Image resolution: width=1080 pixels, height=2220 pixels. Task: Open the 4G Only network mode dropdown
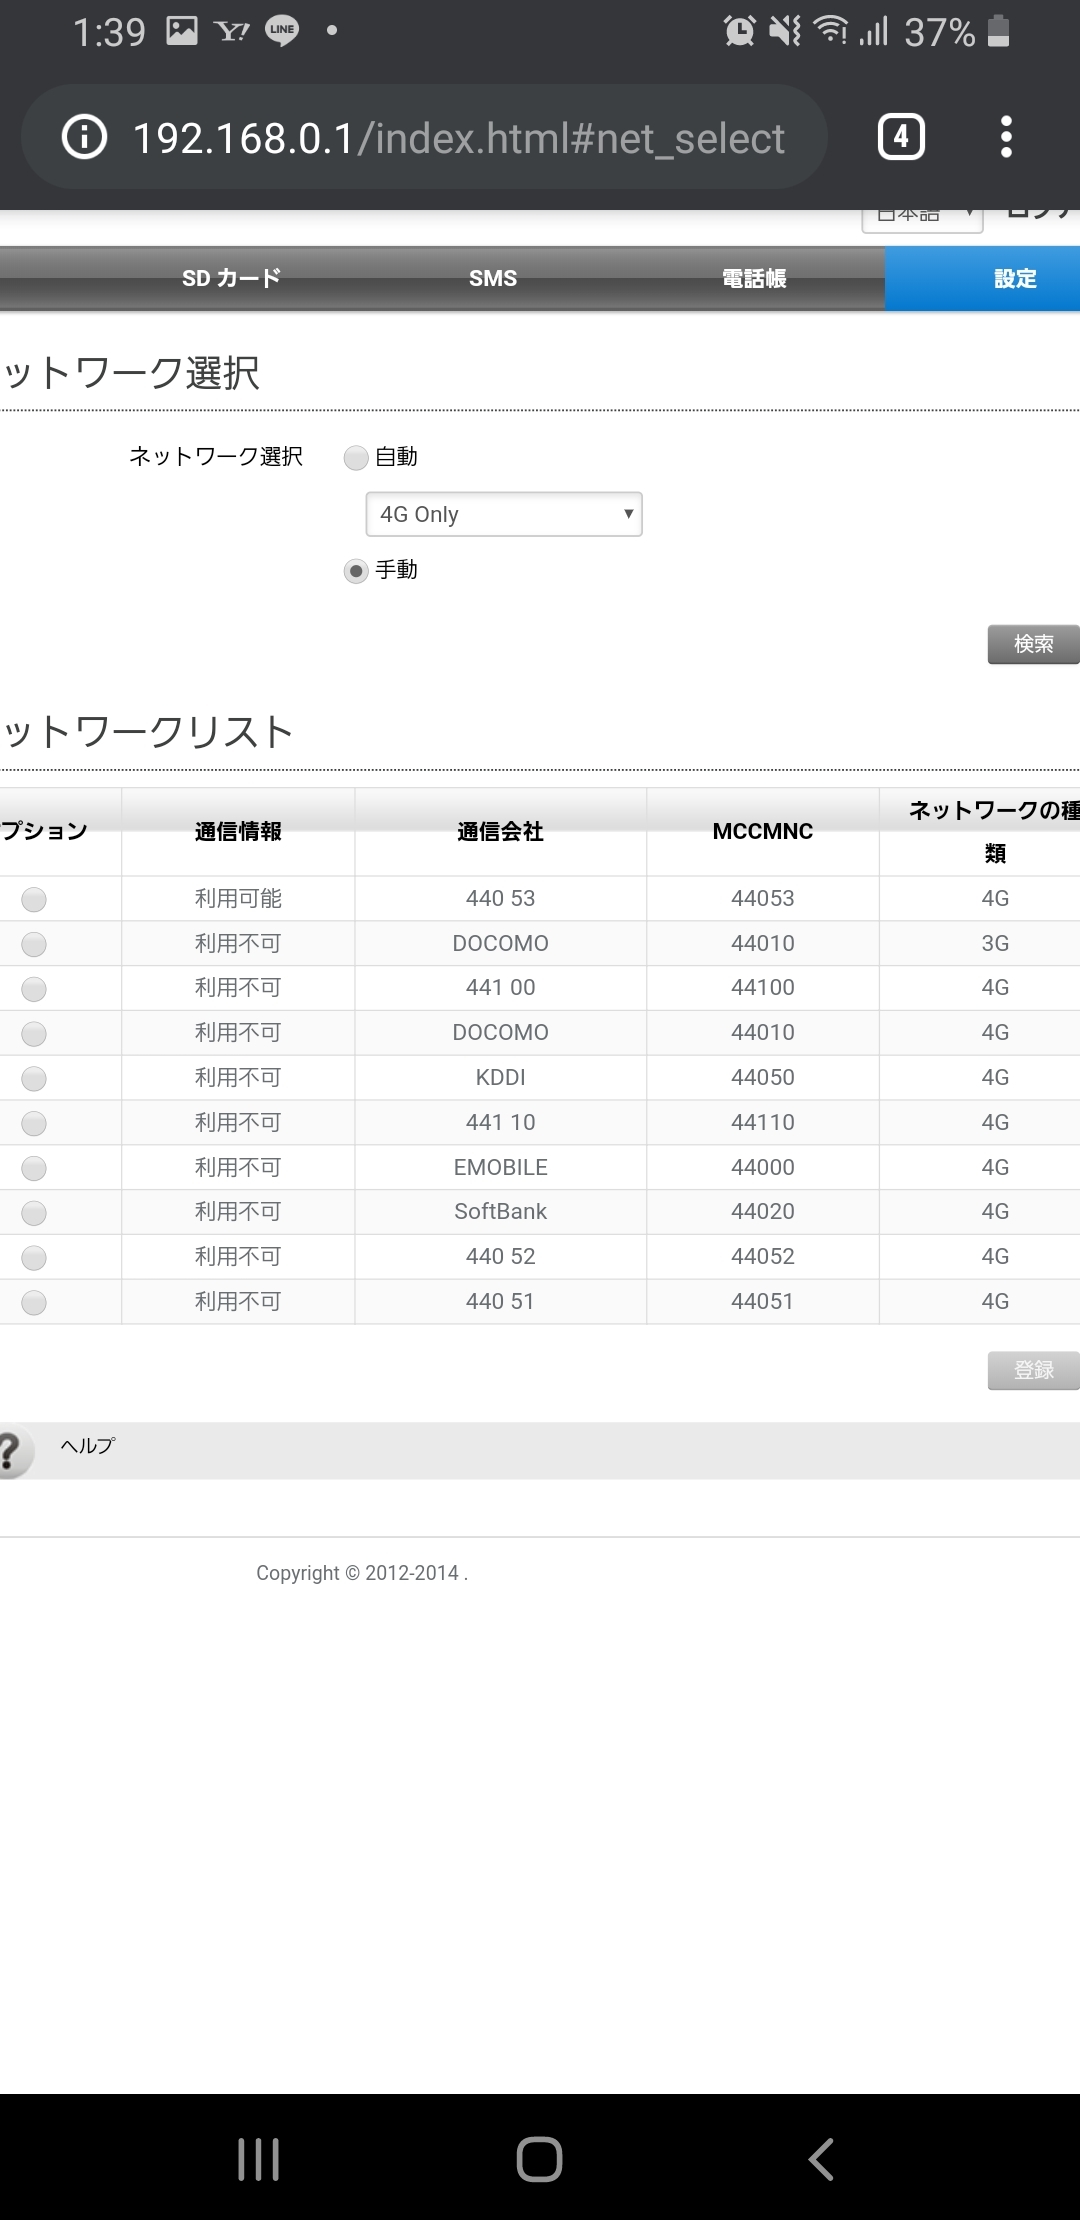click(x=504, y=514)
